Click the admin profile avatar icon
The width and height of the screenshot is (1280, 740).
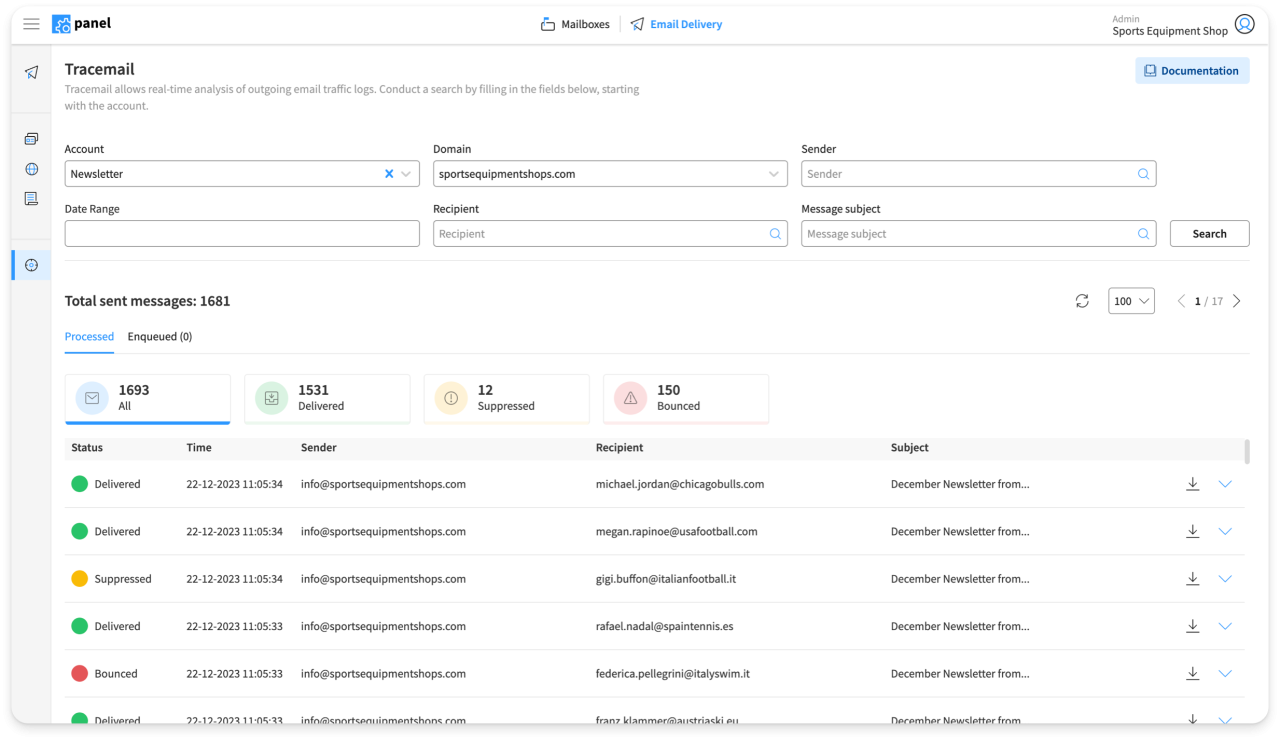(1245, 23)
